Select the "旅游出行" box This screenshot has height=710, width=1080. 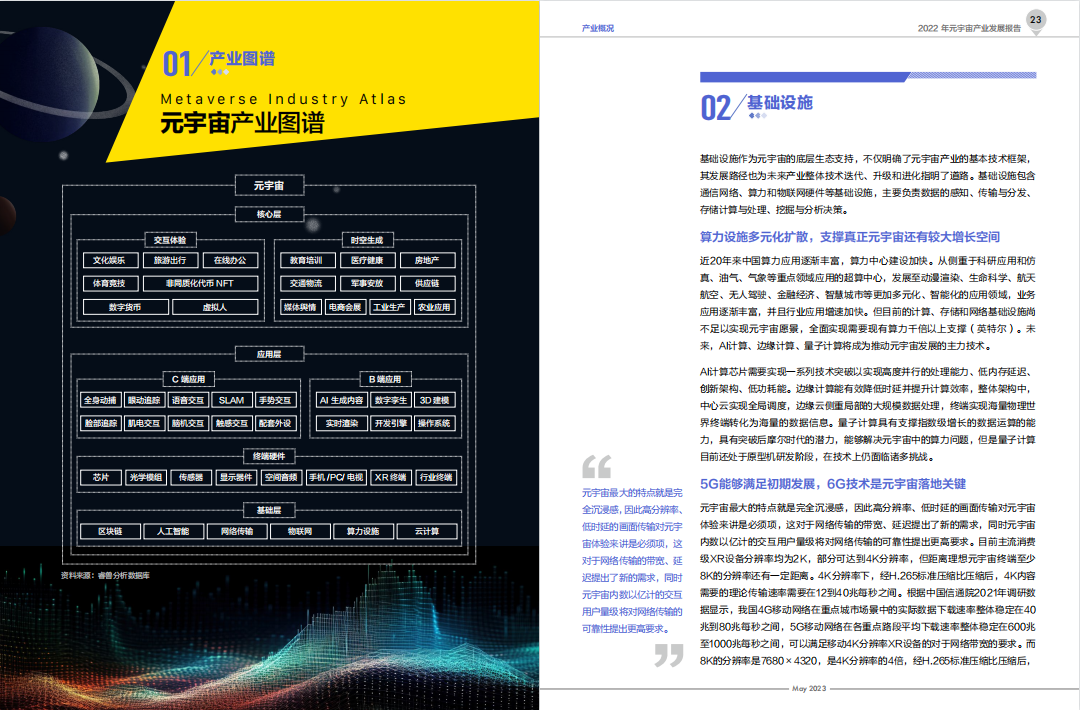170,260
